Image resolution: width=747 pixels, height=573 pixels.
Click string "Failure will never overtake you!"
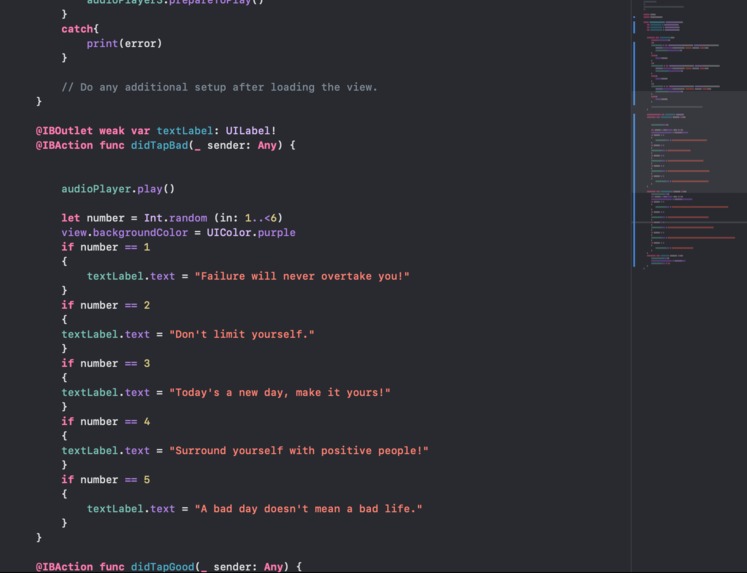302,276
